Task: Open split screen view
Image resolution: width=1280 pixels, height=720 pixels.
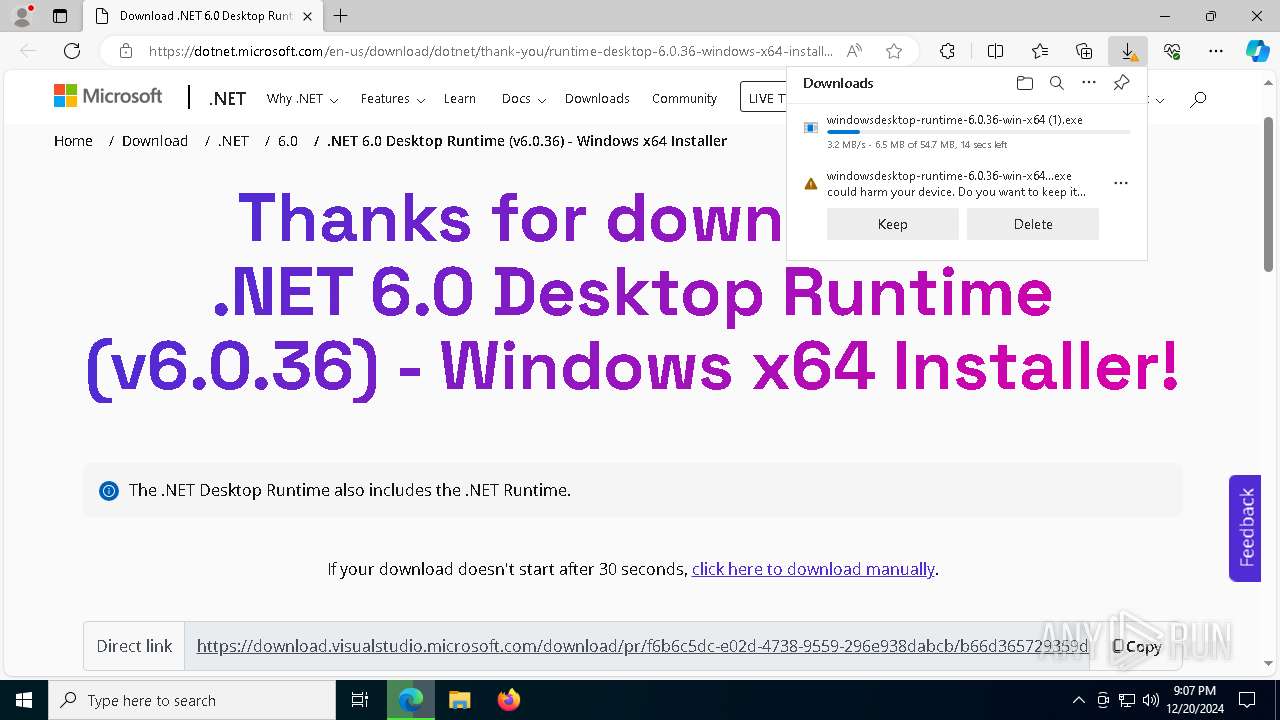Action: (995, 51)
